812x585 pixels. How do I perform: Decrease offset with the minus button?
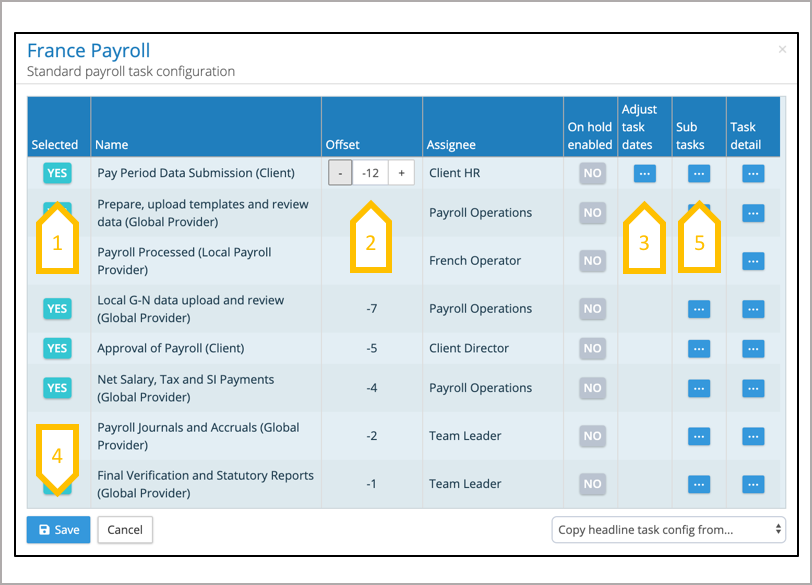pos(340,173)
